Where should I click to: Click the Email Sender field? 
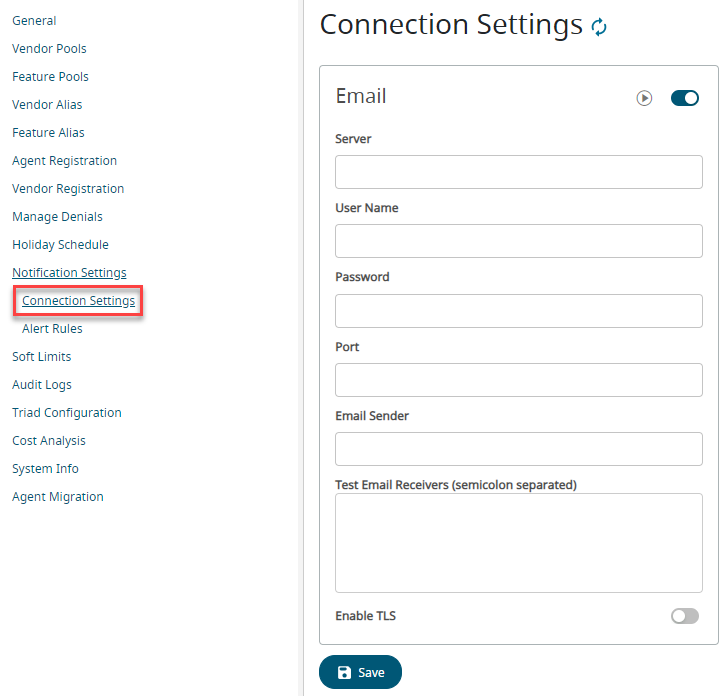518,449
